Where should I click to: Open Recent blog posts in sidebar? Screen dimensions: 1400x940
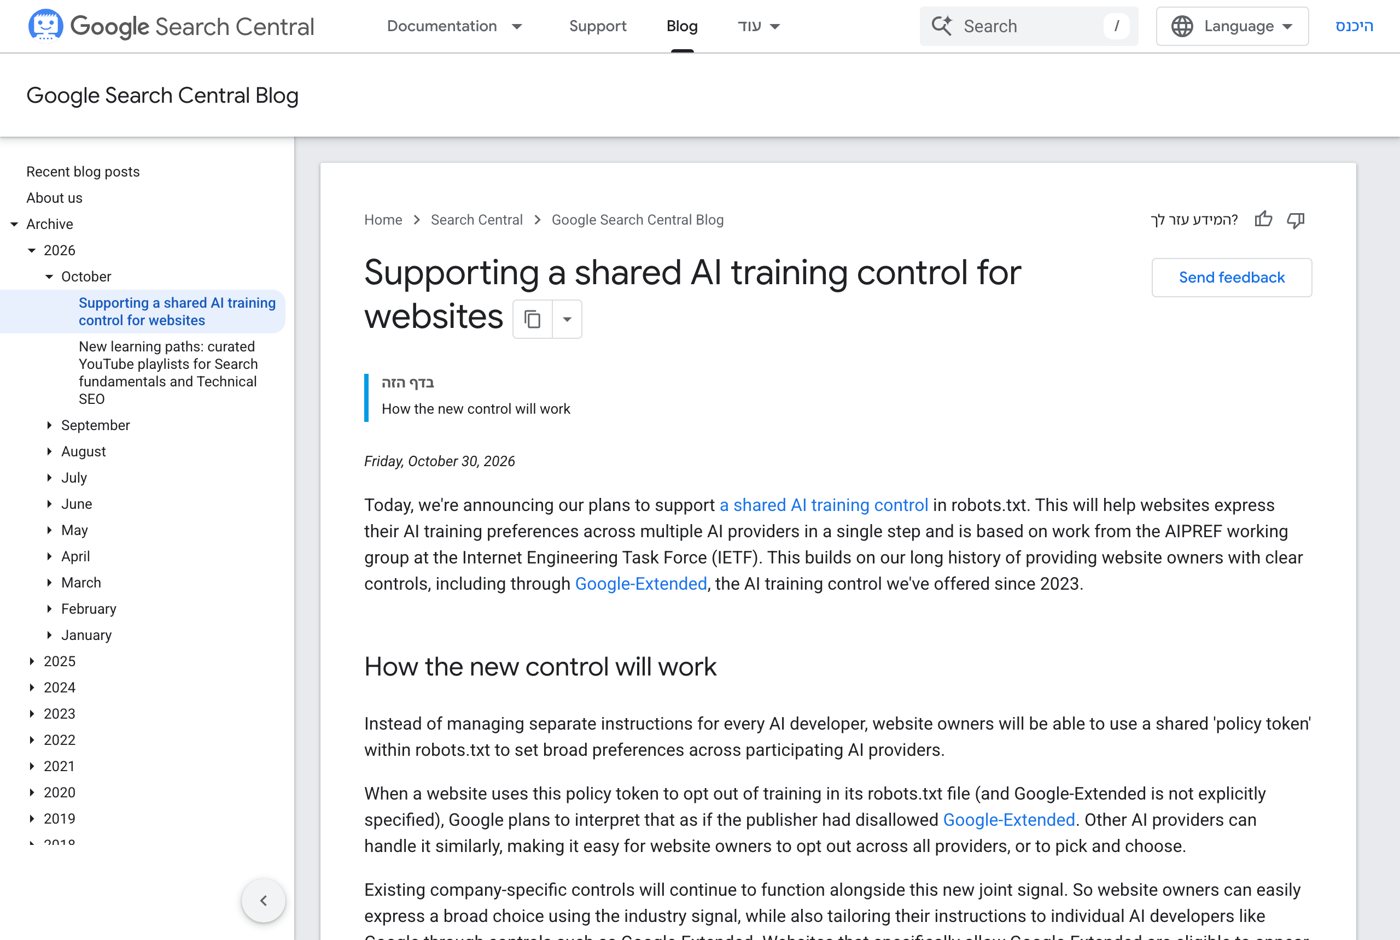83,172
